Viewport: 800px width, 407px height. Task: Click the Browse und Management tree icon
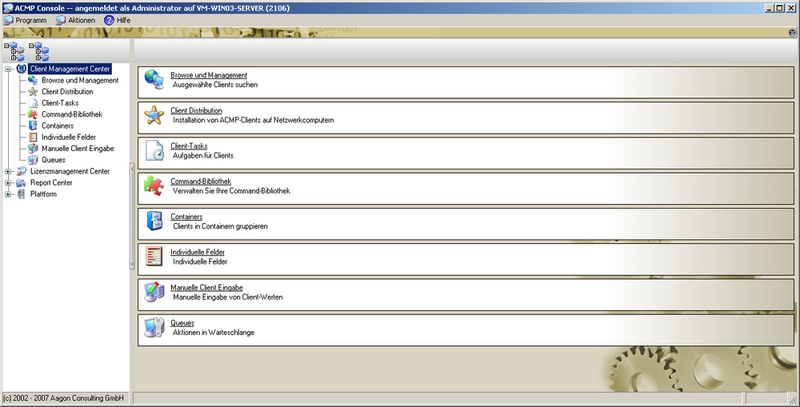[33, 80]
